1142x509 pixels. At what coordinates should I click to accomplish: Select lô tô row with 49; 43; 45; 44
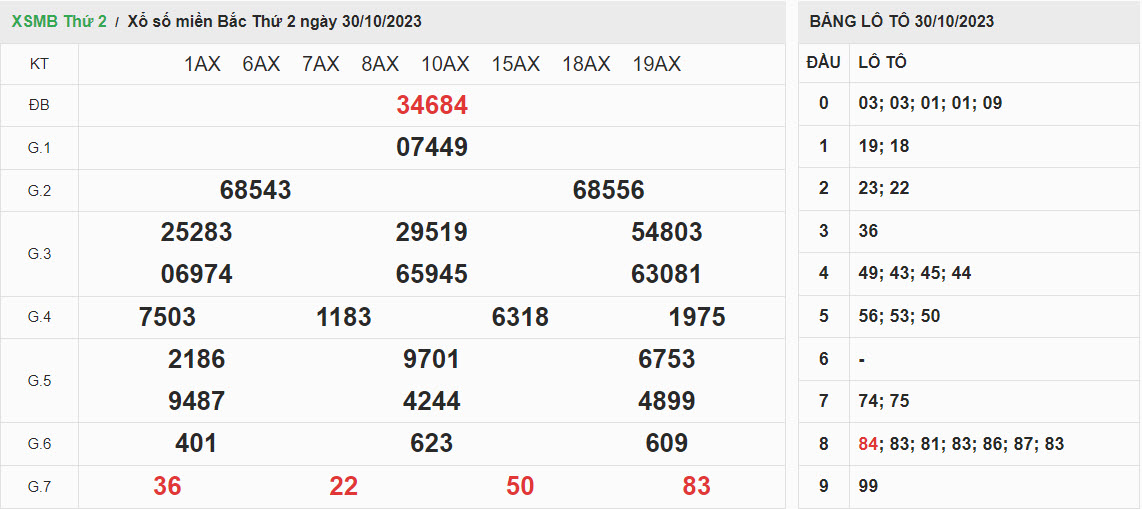(x=914, y=273)
